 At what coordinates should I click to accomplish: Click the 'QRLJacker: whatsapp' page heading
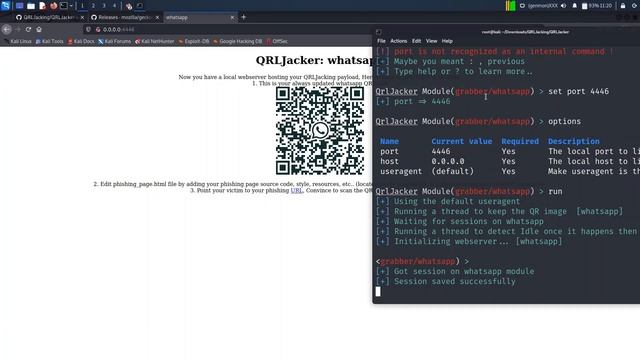[314, 60]
